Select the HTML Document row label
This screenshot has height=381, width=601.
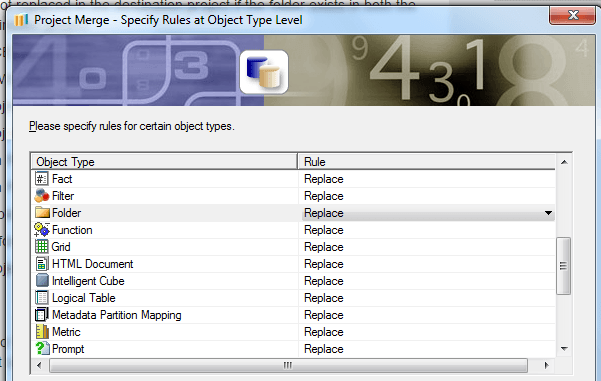point(92,264)
